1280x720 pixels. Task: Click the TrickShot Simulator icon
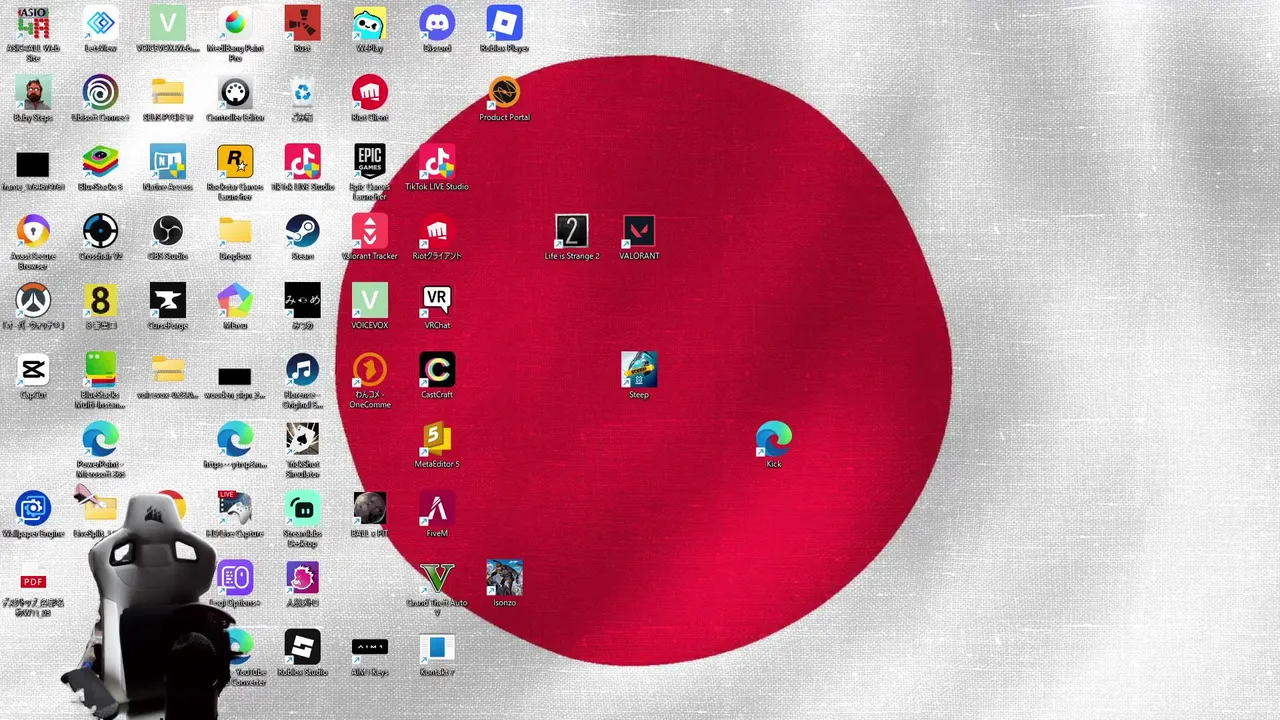pos(302,440)
